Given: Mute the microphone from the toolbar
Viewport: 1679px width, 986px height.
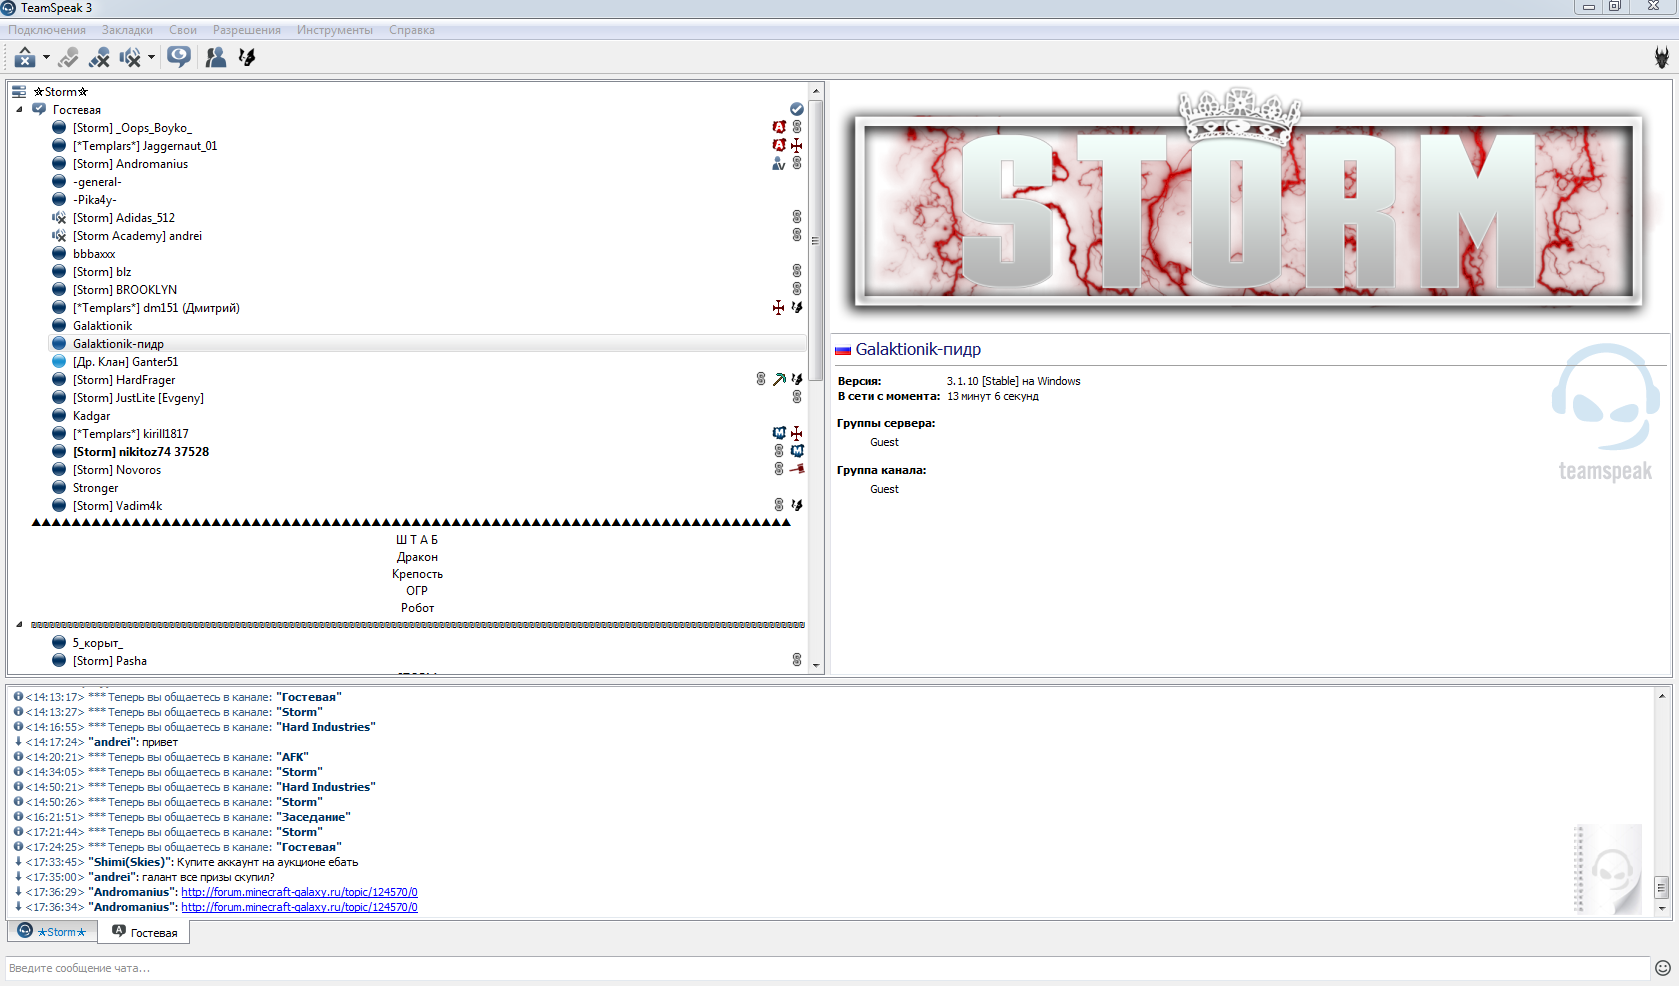Looking at the screenshot, I should click(x=99, y=57).
